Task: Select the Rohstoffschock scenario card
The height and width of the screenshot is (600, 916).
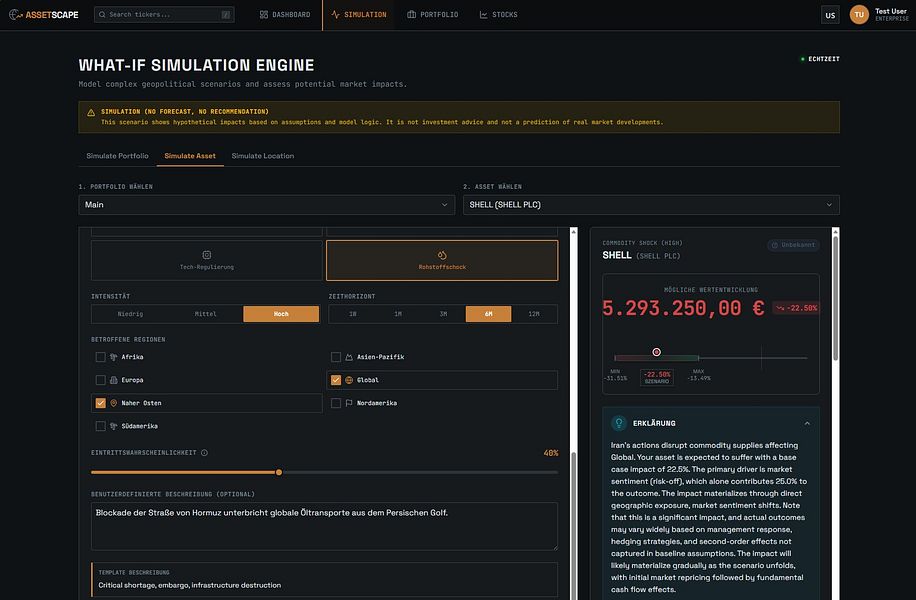Action: pos(442,261)
